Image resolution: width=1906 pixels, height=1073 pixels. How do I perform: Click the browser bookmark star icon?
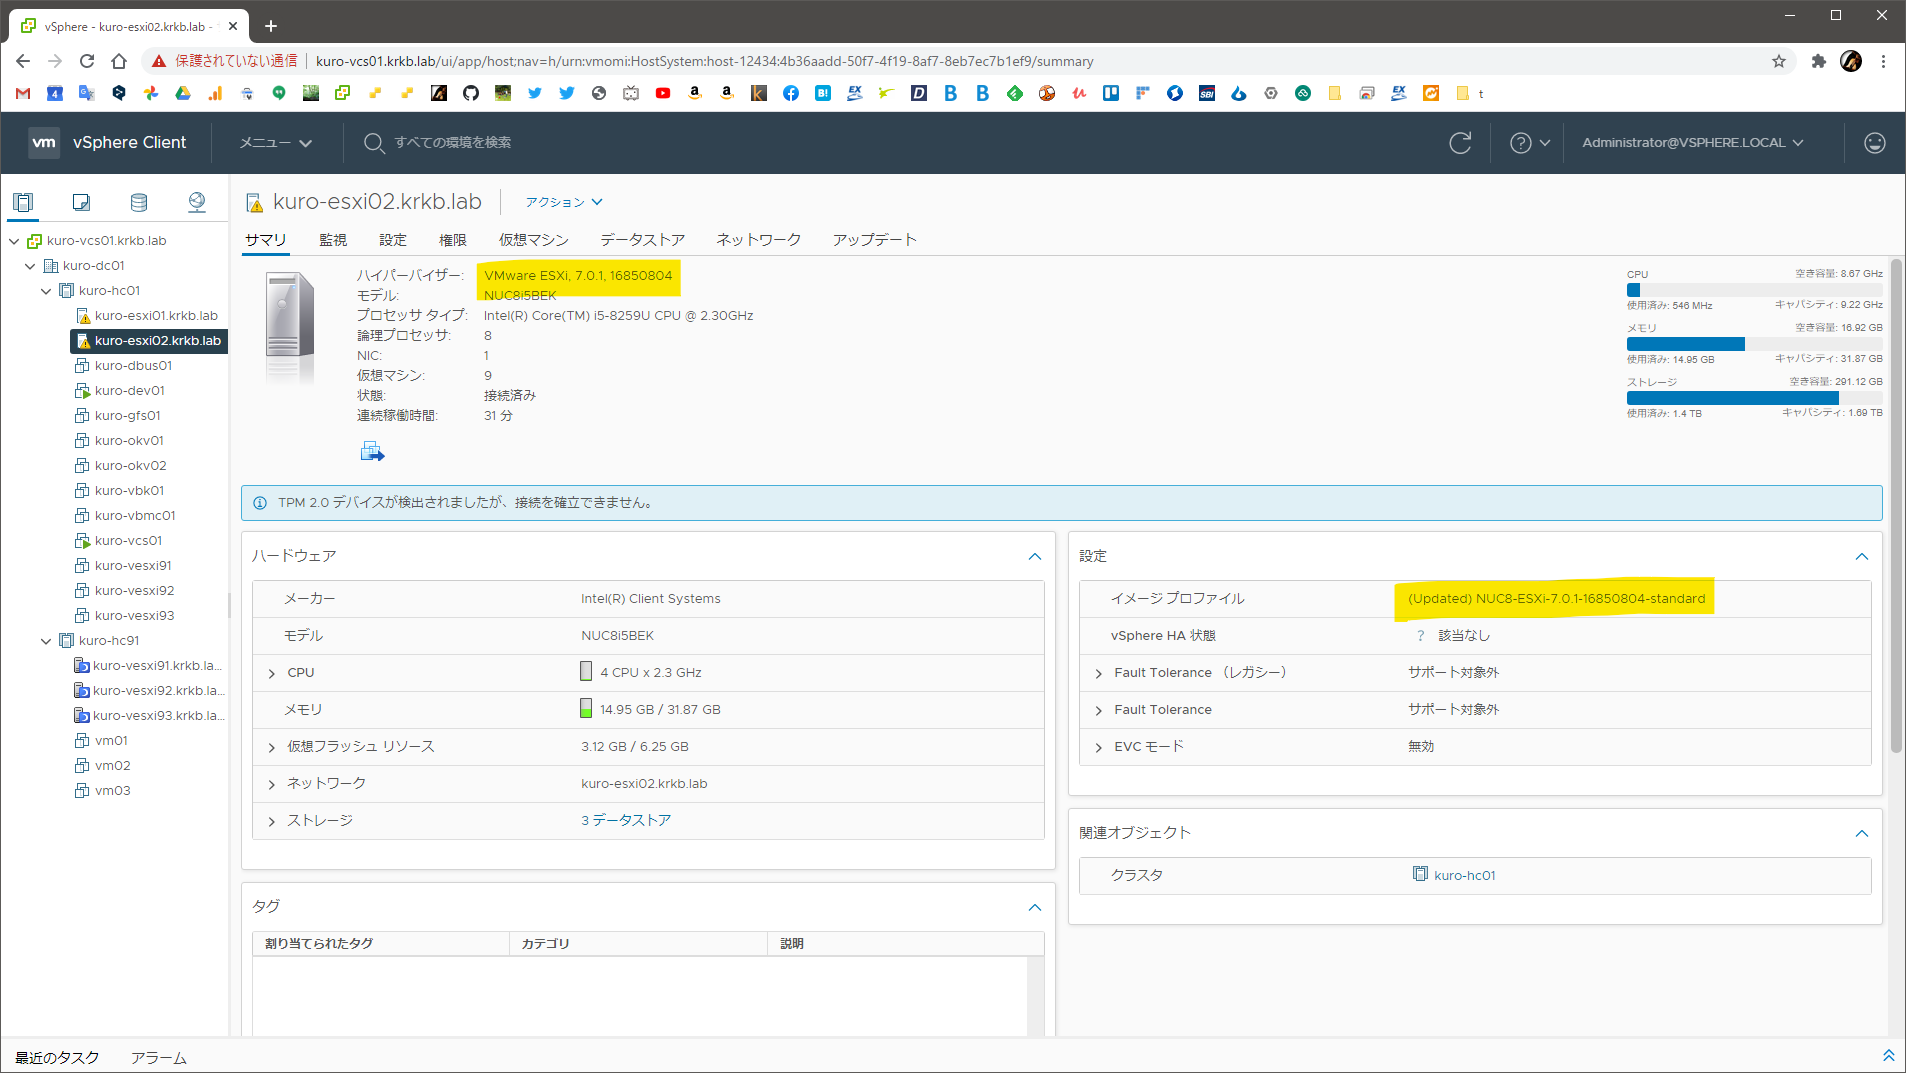pos(1779,61)
